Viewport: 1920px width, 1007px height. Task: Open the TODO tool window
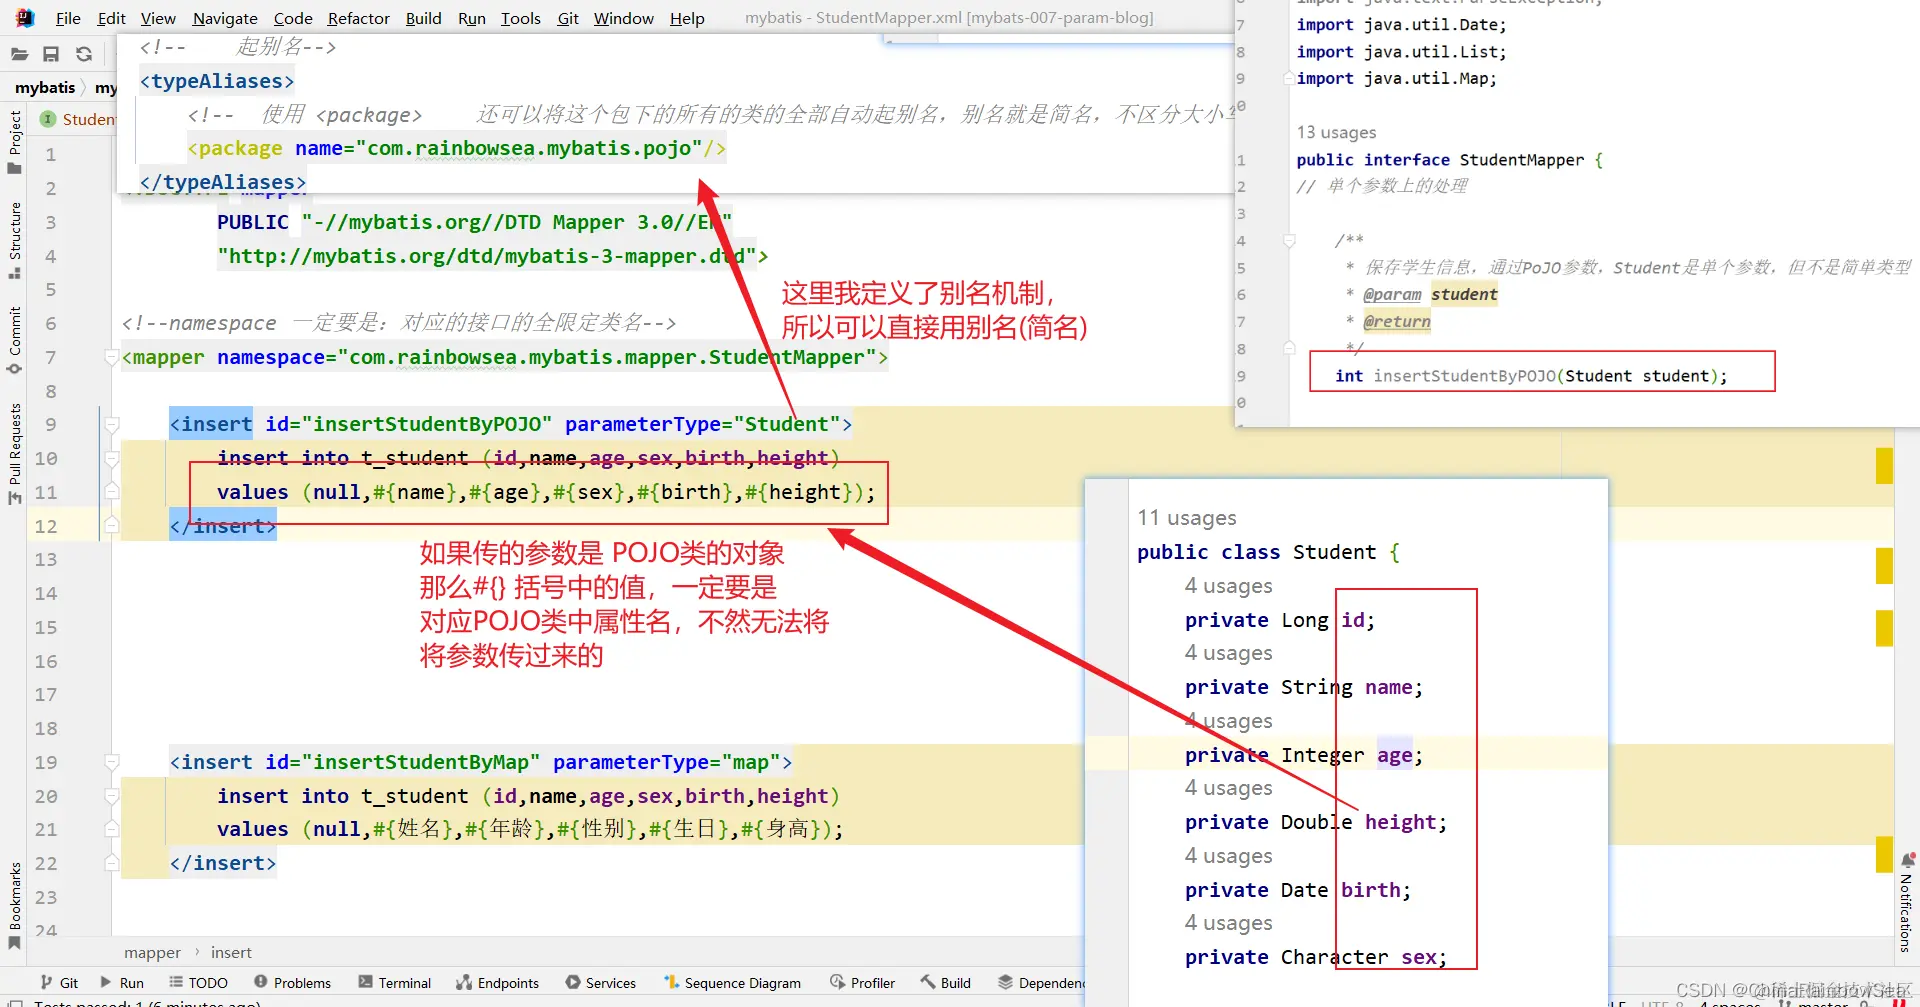198,983
